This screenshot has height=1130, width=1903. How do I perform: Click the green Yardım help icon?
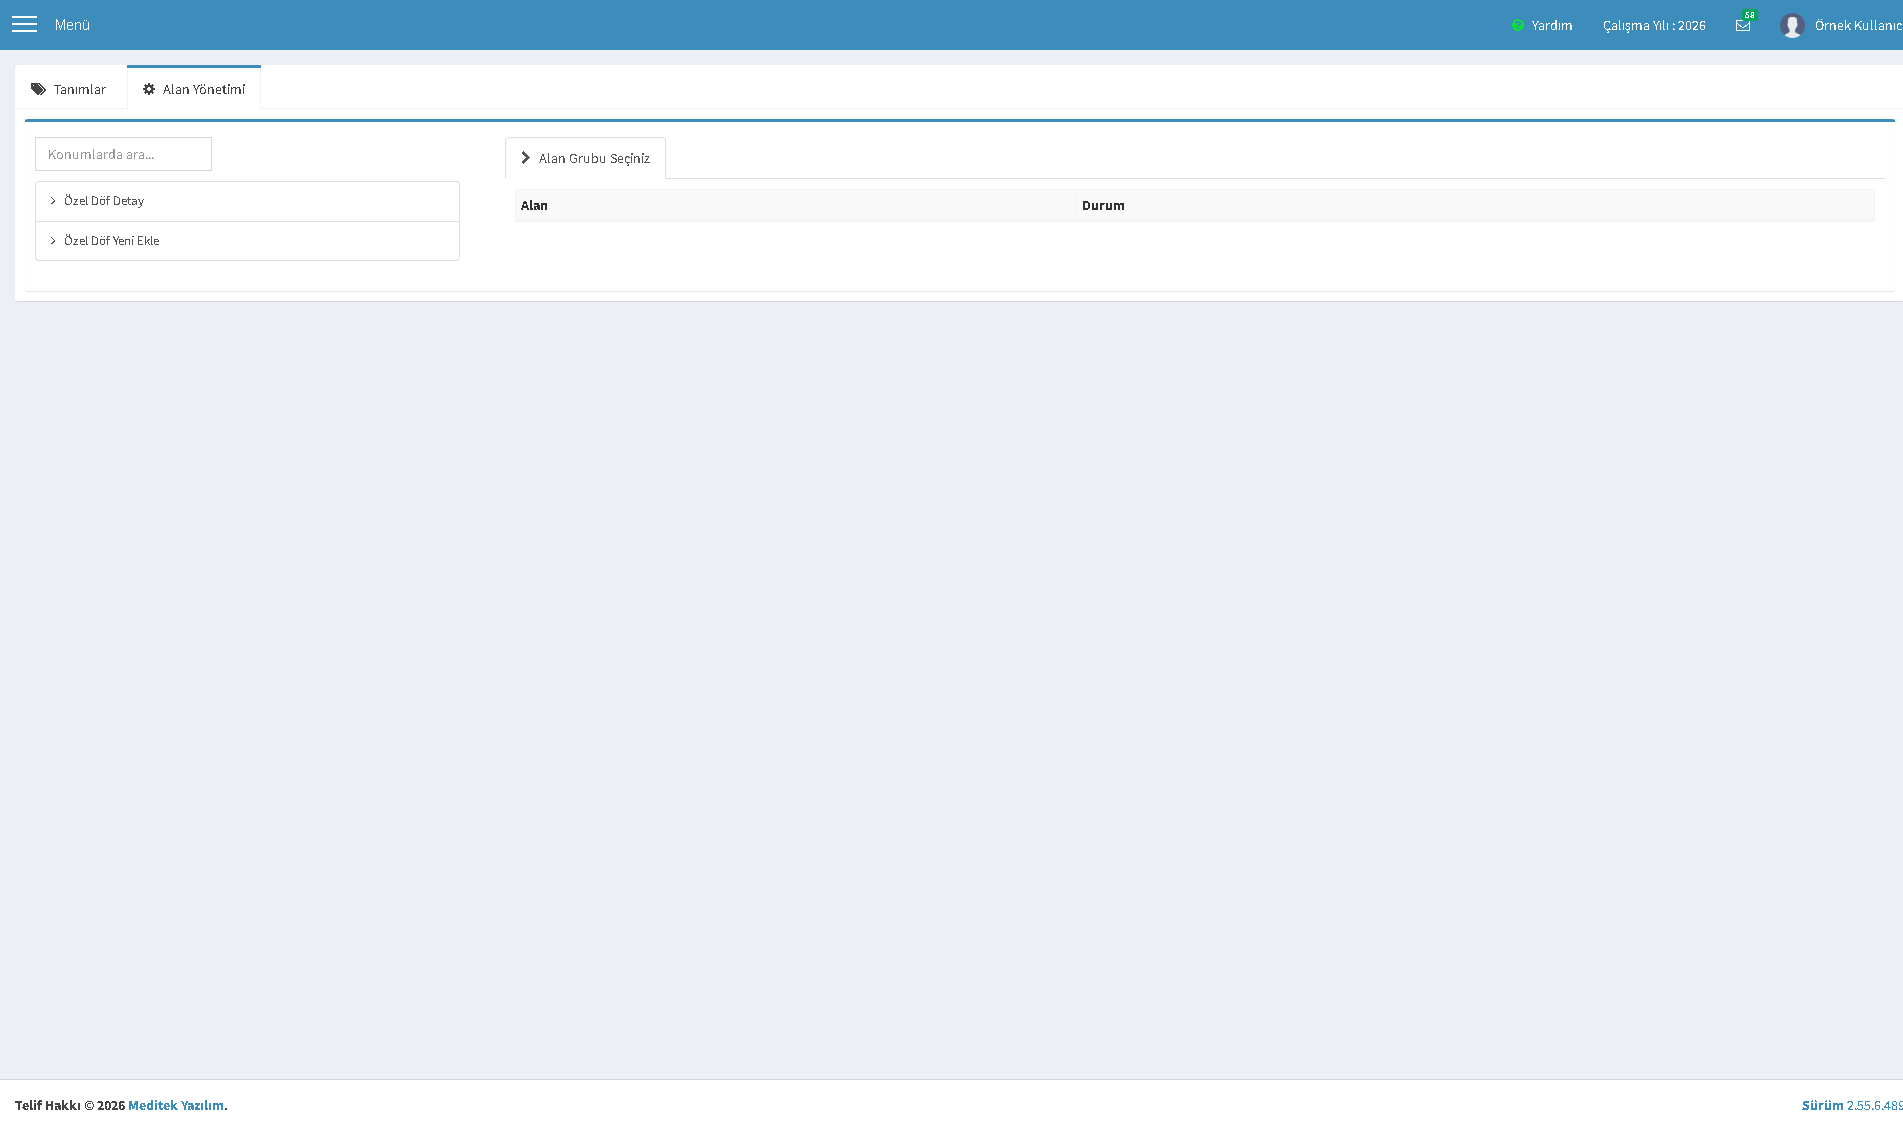click(x=1518, y=25)
